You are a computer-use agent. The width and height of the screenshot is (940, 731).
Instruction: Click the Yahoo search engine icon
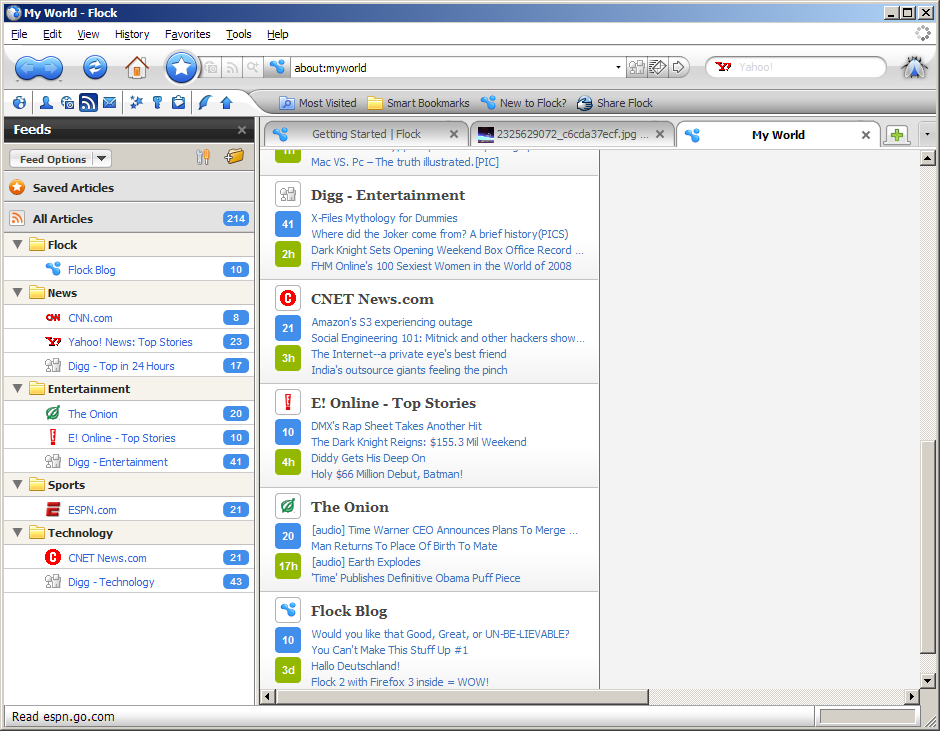click(724, 67)
